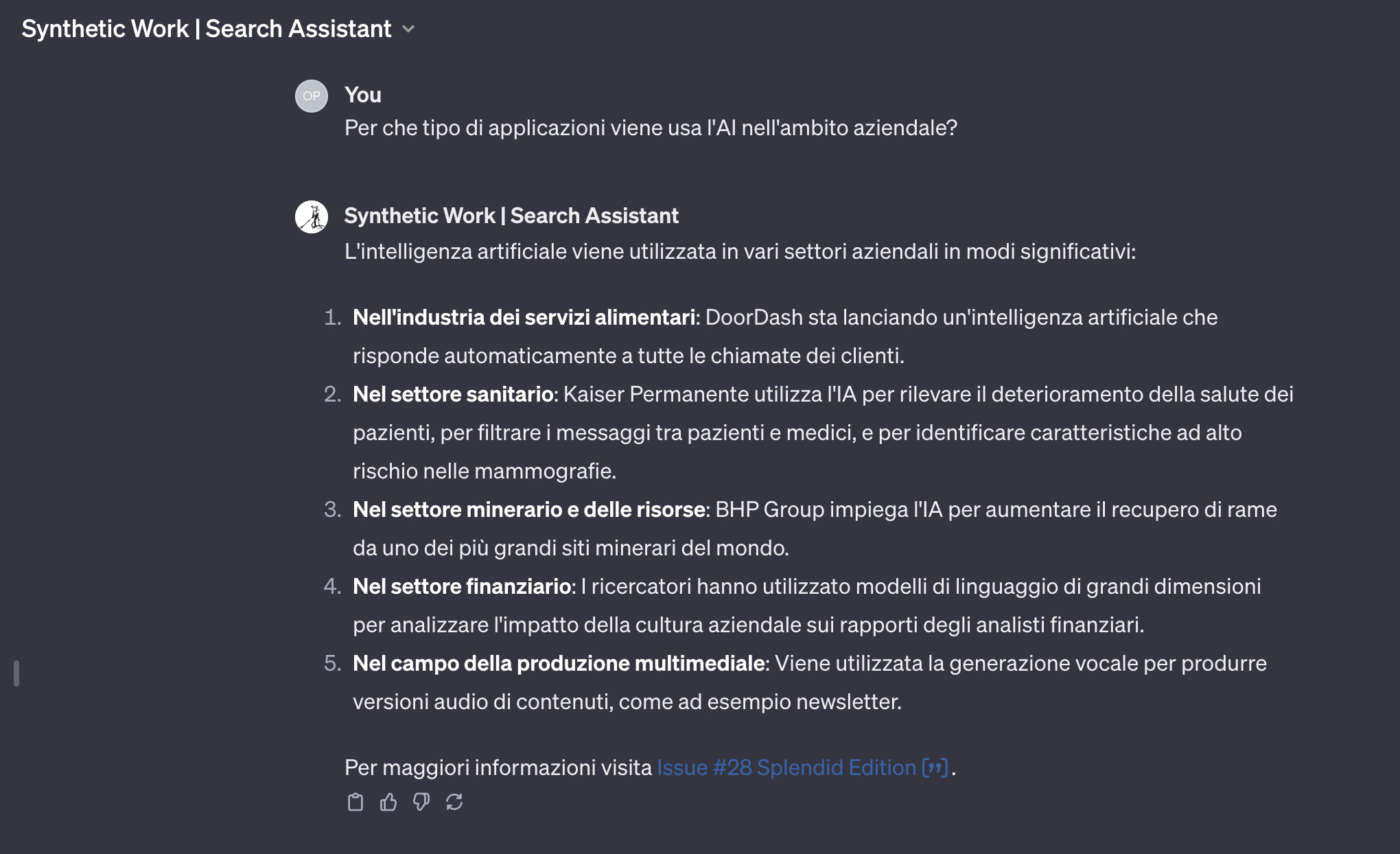Click the citation quote icon after link
Image resolution: width=1400 pixels, height=854 pixels.
935,768
